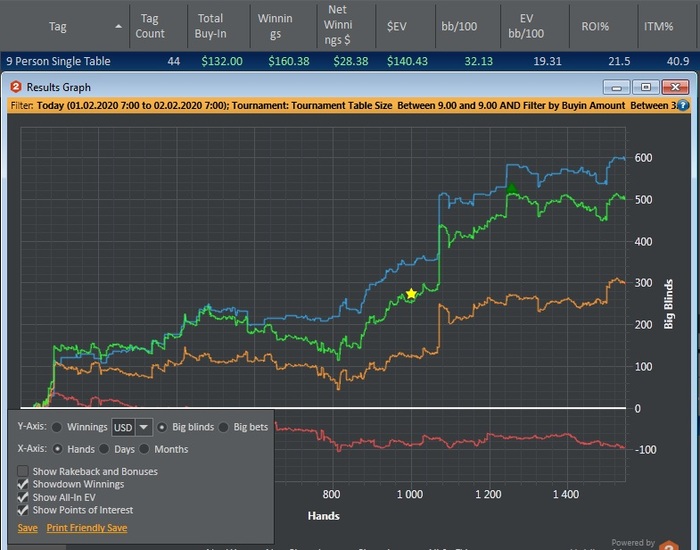Toggle Show Points of Interest checkbox
700x550 pixels.
coord(23,510)
